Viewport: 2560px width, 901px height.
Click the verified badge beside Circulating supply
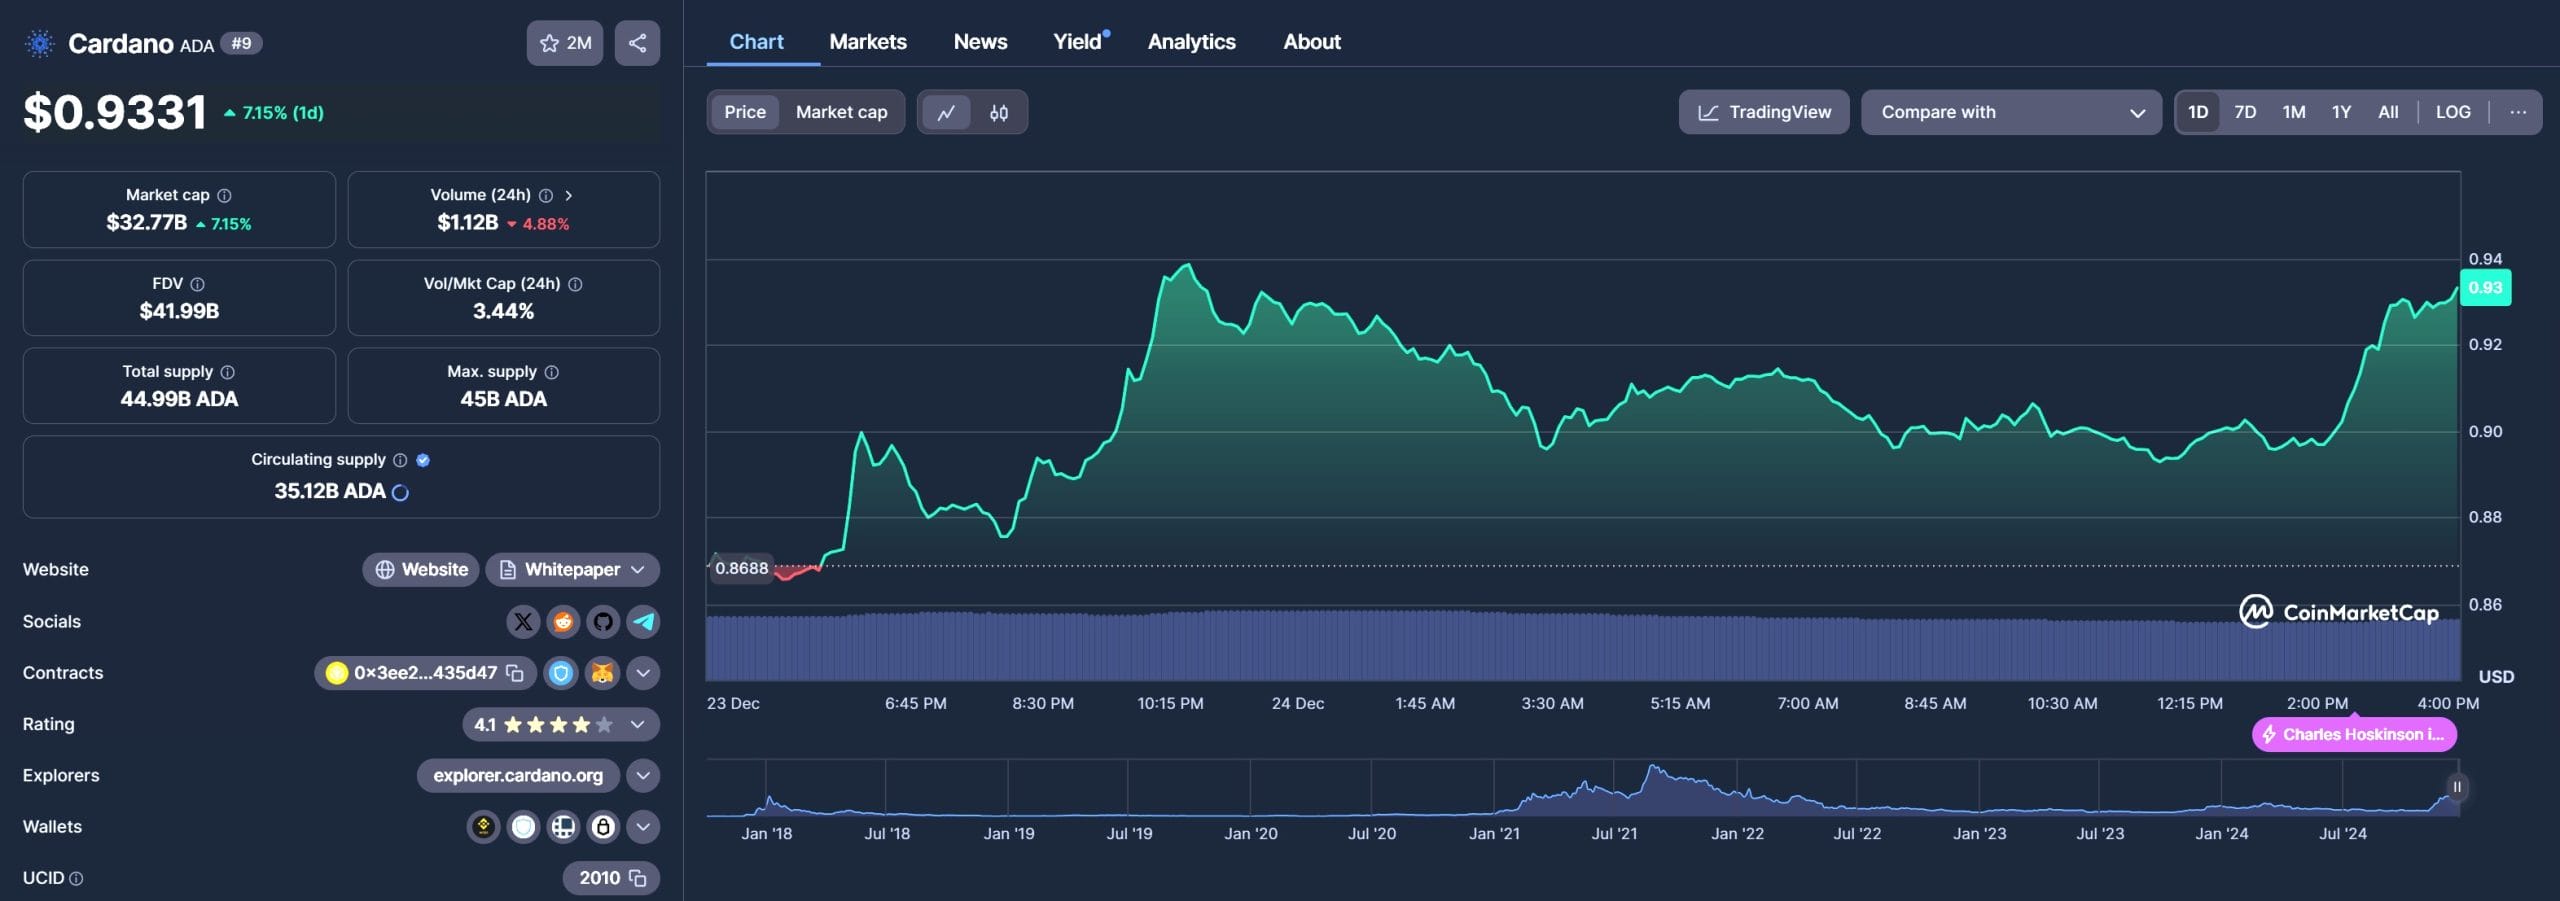click(x=423, y=460)
